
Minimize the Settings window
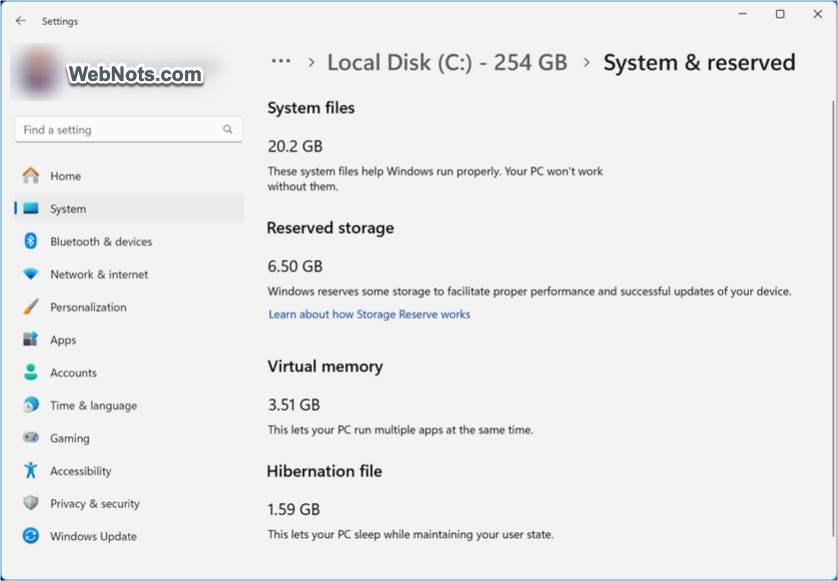742,14
